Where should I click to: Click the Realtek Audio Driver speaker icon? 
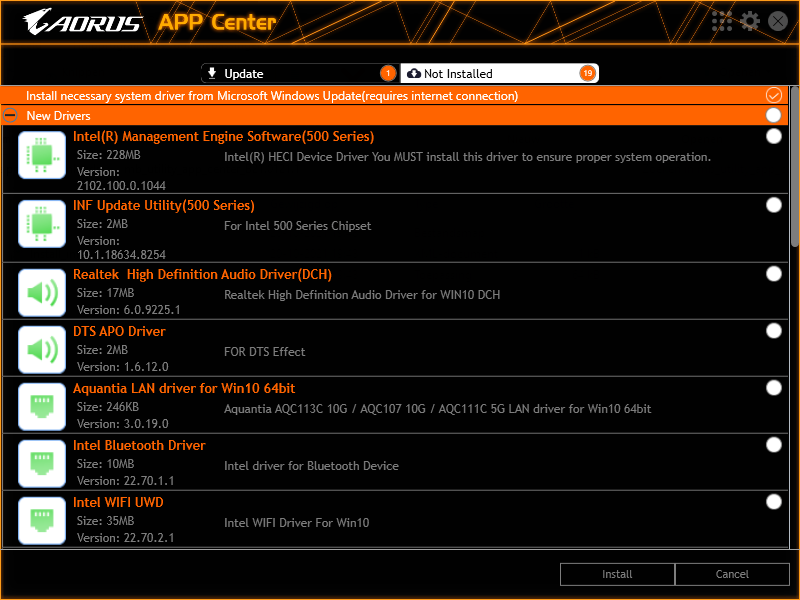pos(42,293)
